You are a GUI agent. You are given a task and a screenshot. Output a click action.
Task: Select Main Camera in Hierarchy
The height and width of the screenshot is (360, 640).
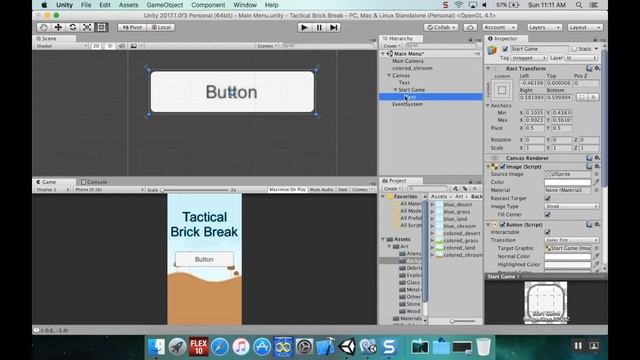coord(408,61)
